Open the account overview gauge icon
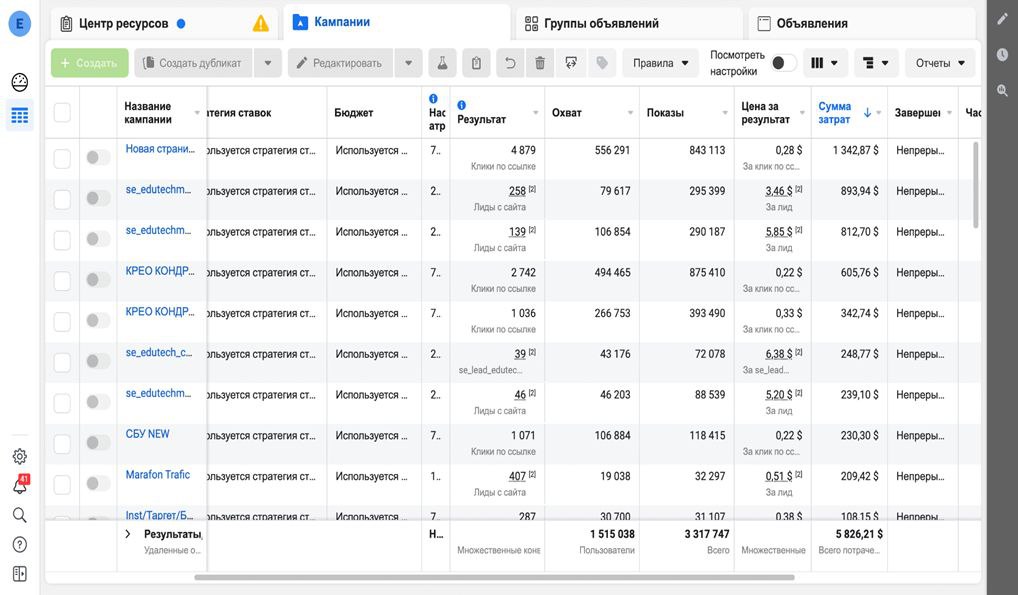Viewport: 1018px width, 595px height. tap(19, 82)
